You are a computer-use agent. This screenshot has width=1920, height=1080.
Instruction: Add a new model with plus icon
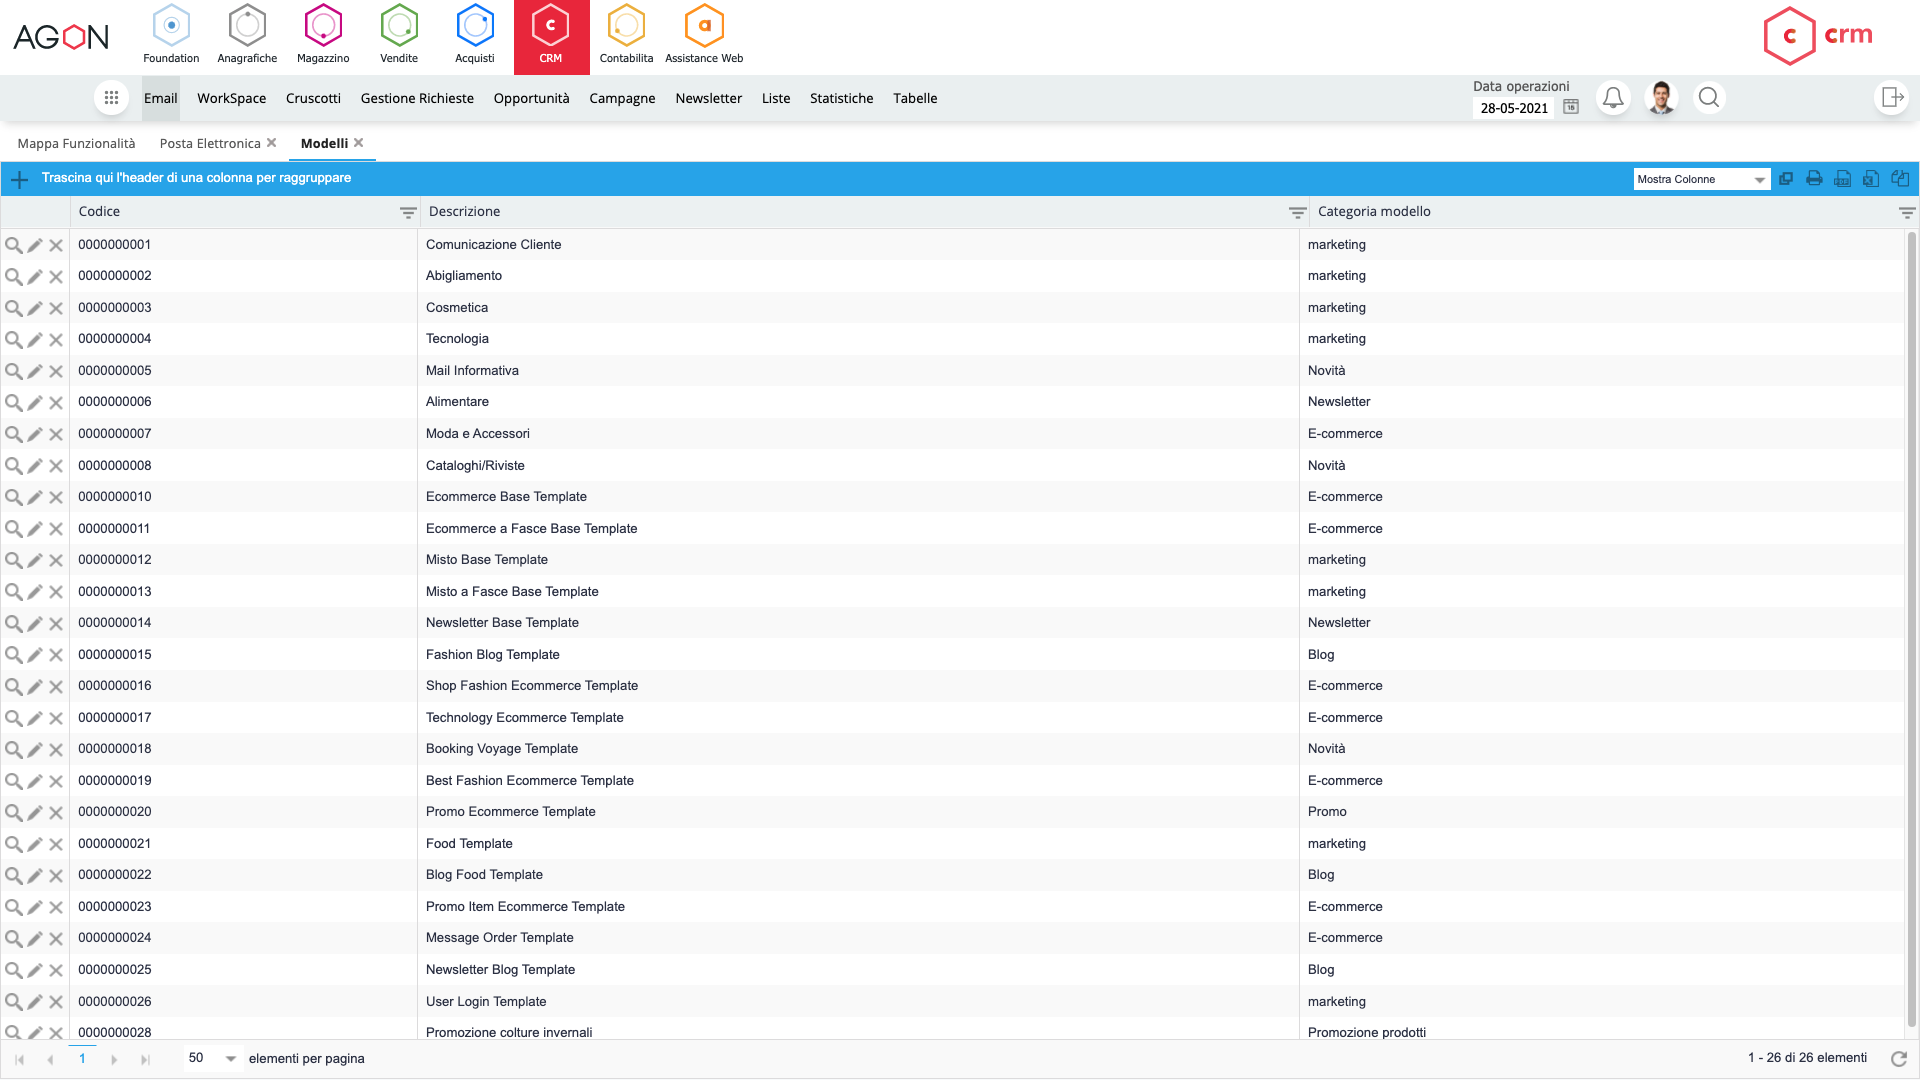click(19, 179)
